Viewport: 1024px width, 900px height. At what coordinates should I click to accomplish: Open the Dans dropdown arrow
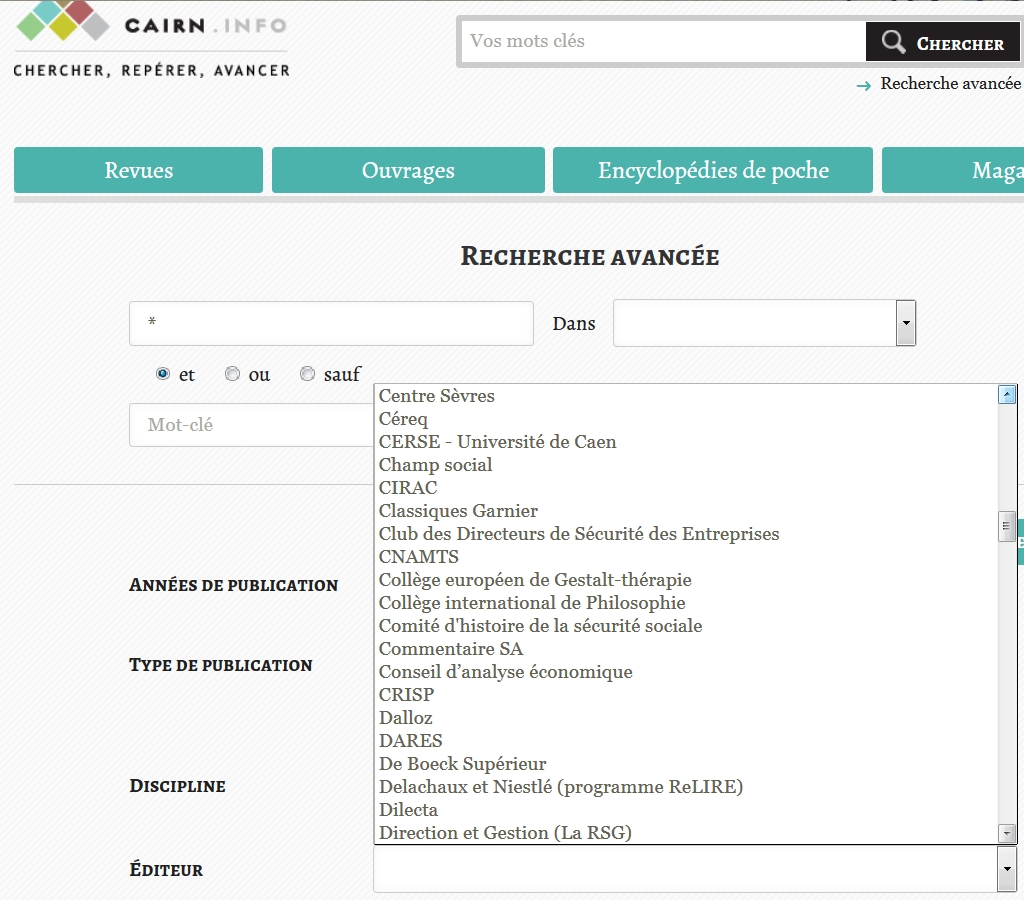906,323
